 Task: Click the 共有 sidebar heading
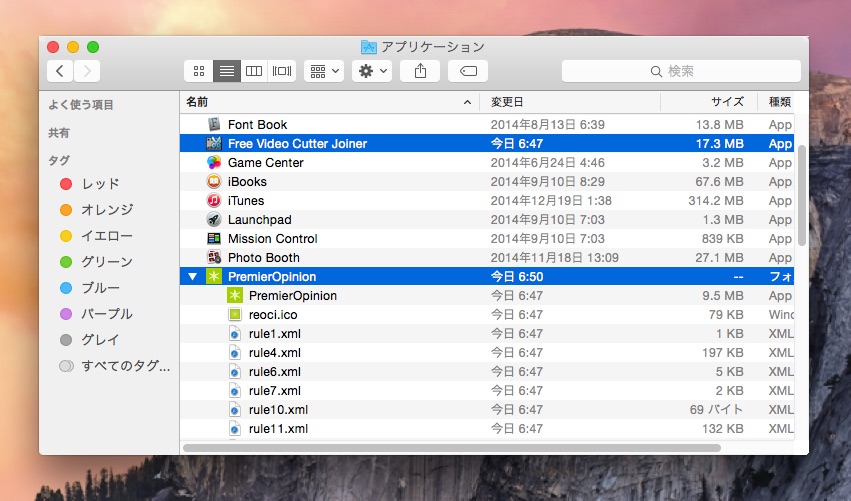click(59, 133)
